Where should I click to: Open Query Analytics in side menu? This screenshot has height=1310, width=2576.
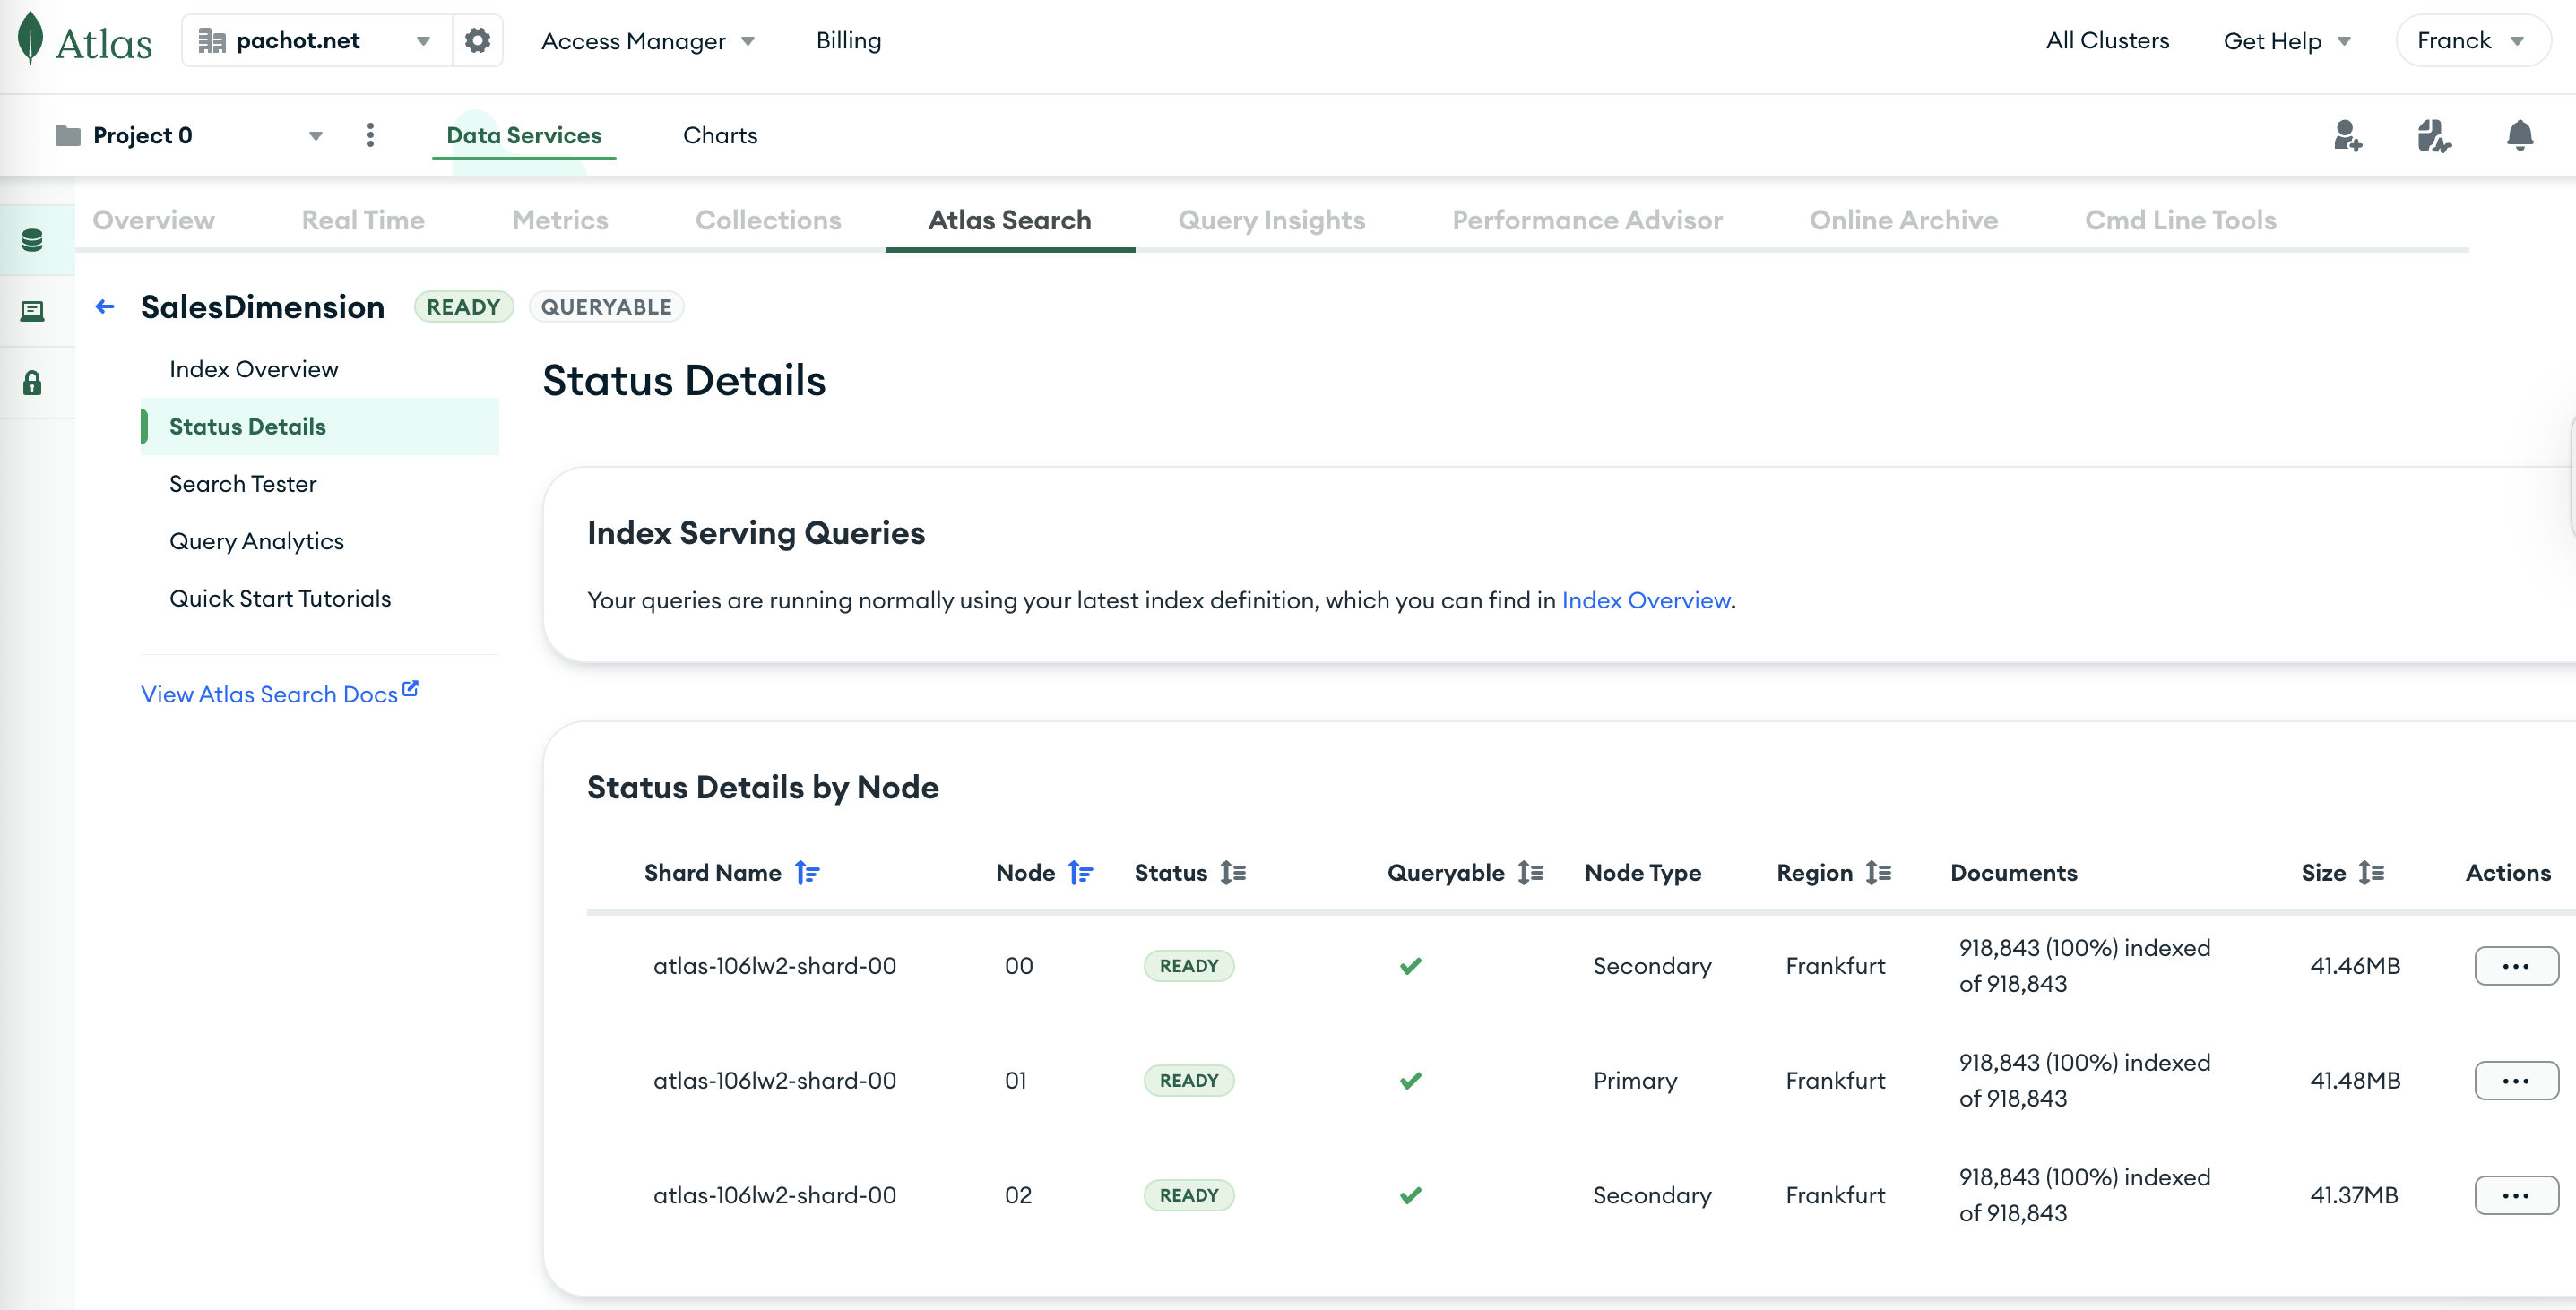pyautogui.click(x=257, y=541)
